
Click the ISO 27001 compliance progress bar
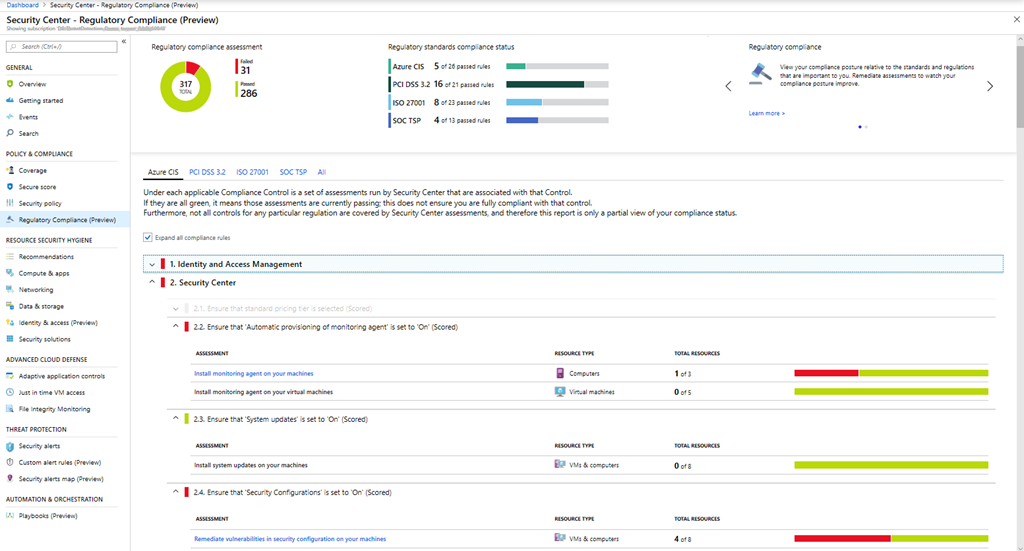(557, 102)
